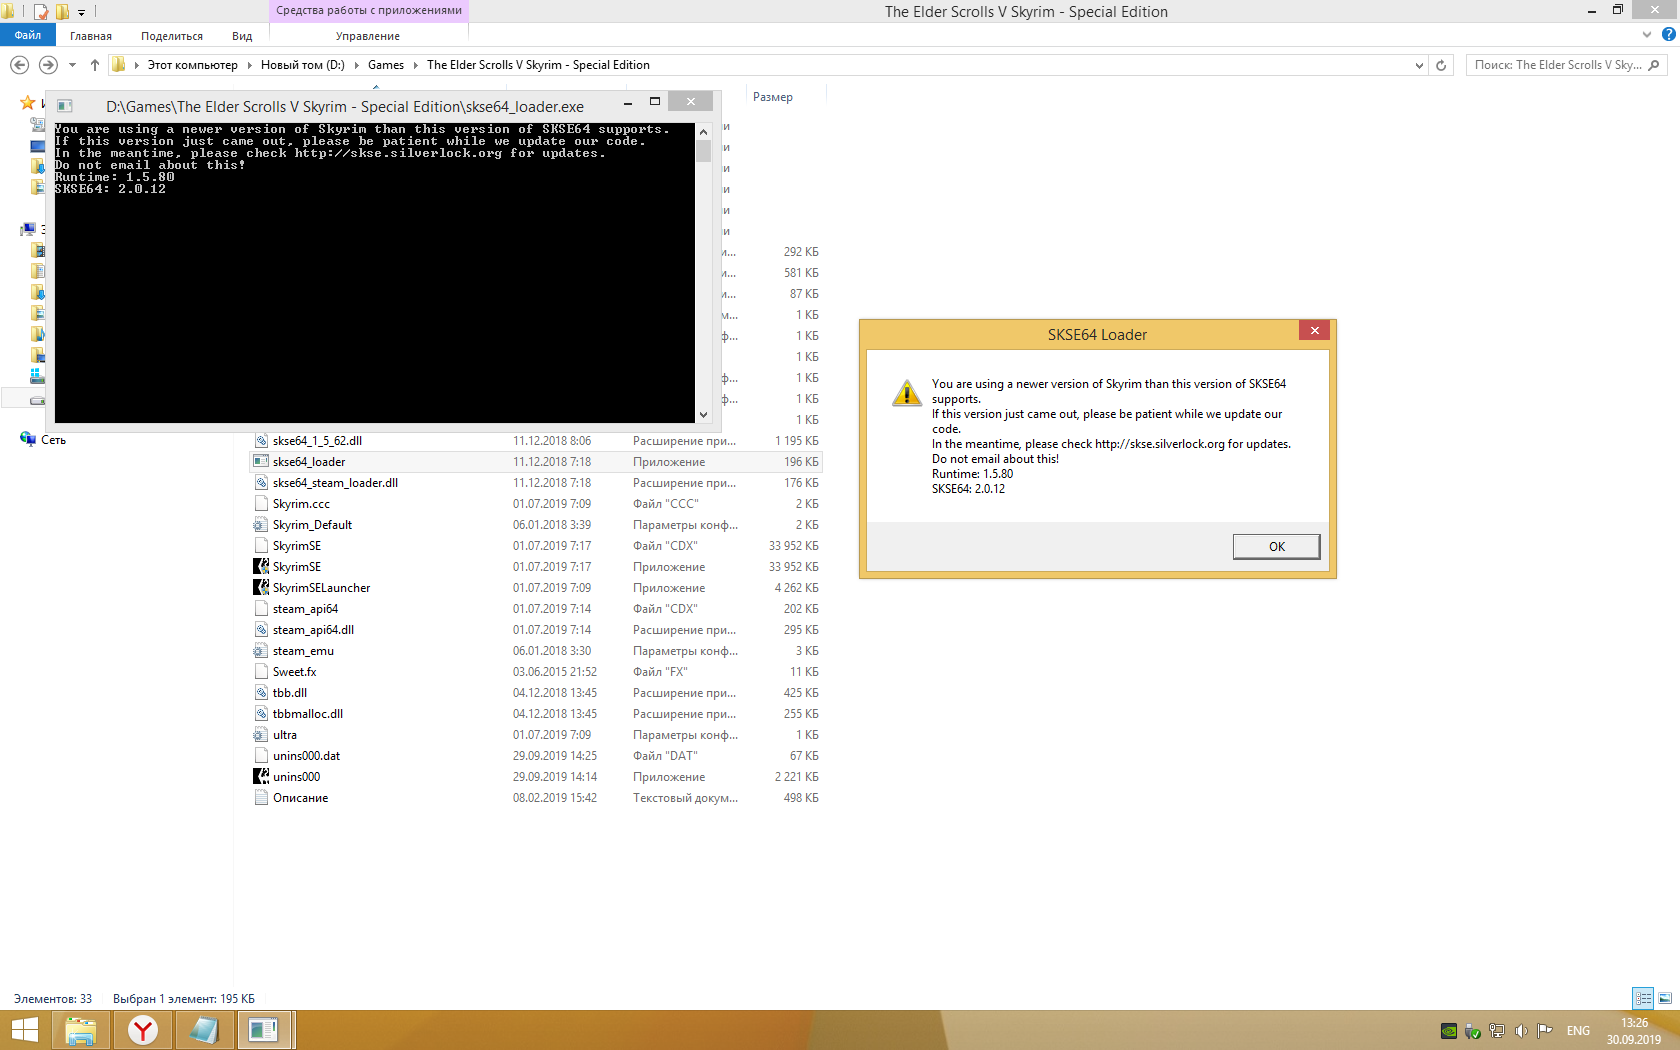
Task: Click the blue Help question mark icon
Action: (x=1668, y=35)
